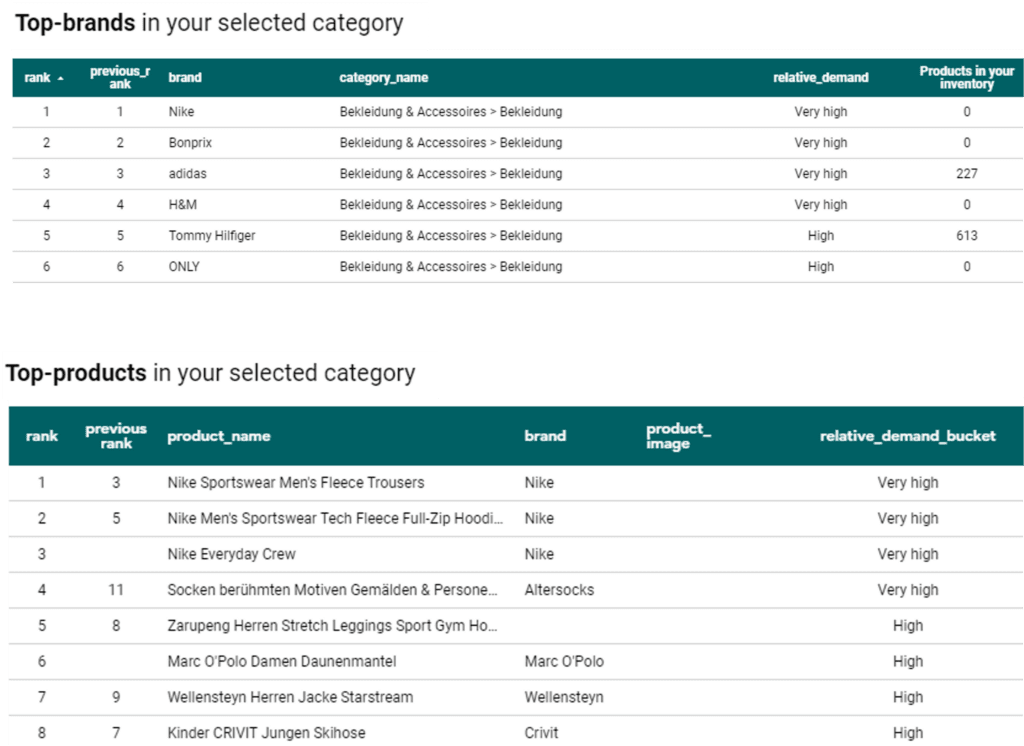Select Wellensteyn Herren Jacke Starstream row
Viewport: 1024px width, 746px height.
tap(290, 697)
